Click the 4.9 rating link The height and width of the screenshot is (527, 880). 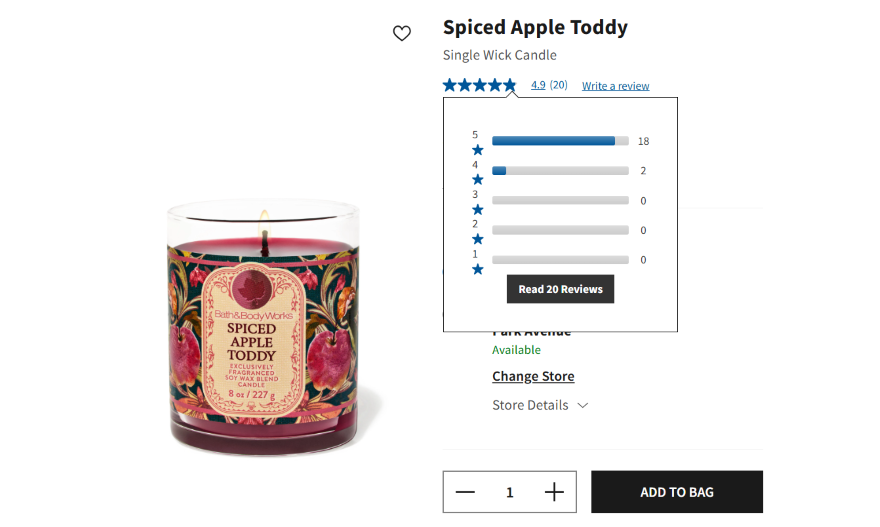(x=538, y=85)
